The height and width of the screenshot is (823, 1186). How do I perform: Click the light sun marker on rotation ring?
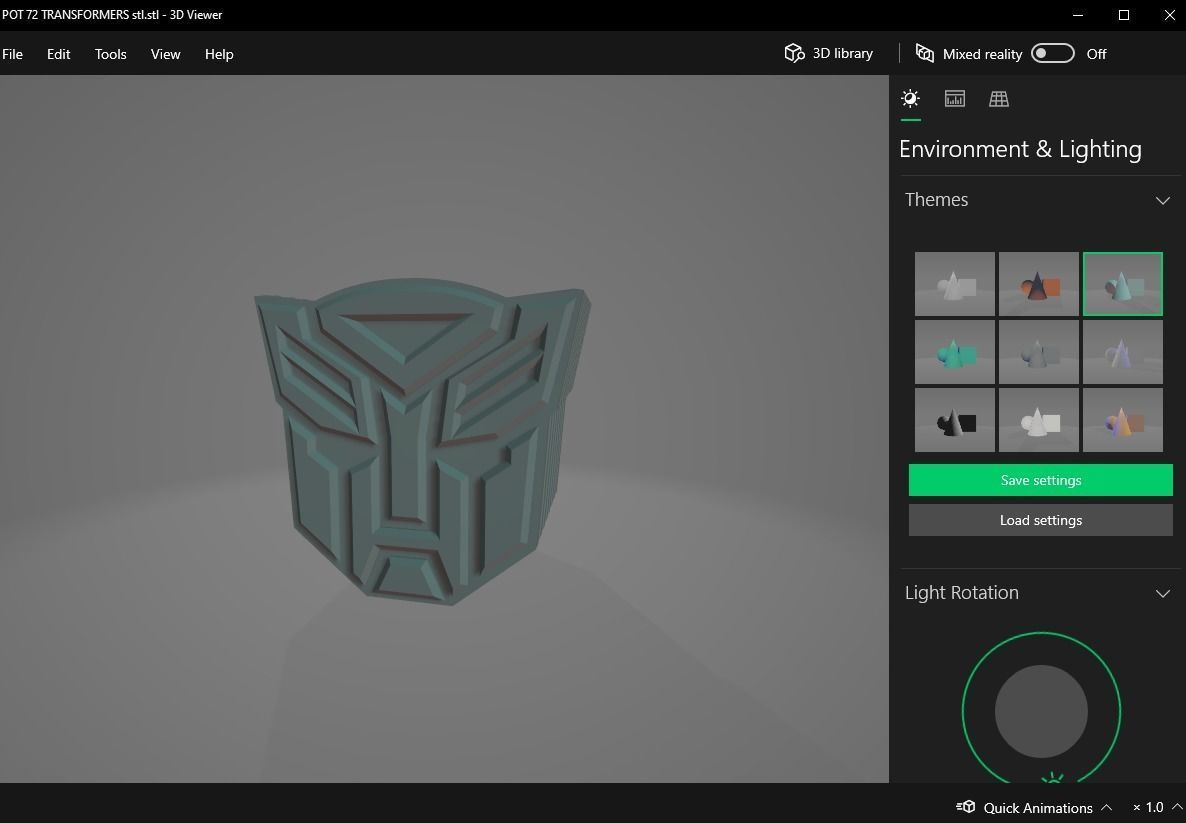click(x=1052, y=778)
